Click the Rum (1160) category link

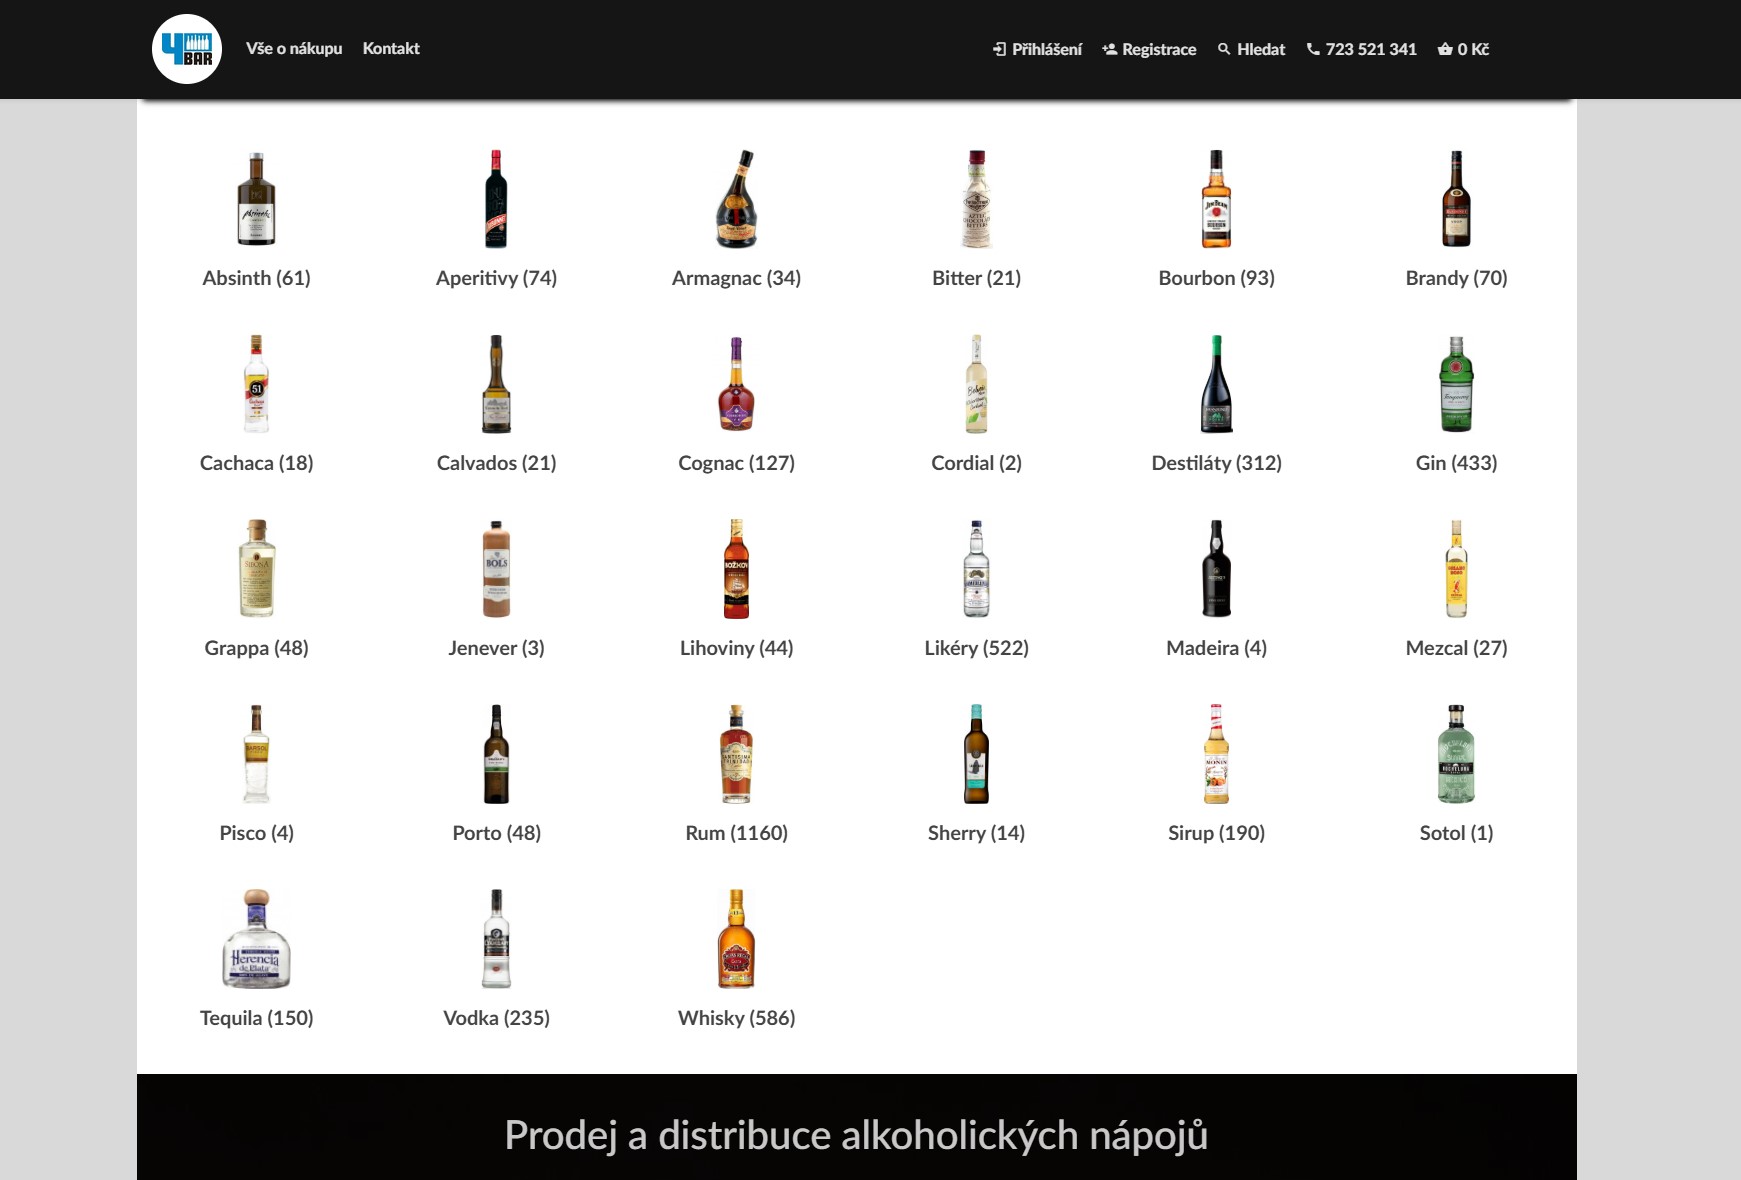pyautogui.click(x=736, y=833)
